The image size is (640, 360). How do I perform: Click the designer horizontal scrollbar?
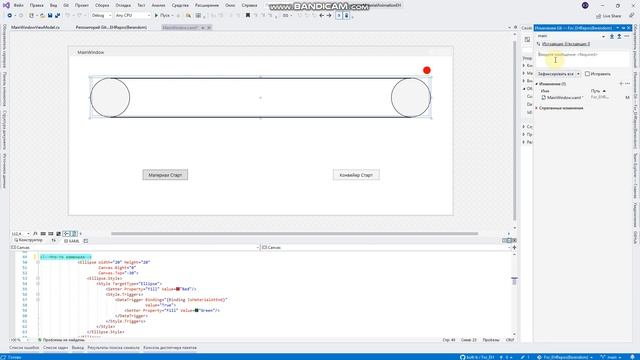point(294,234)
